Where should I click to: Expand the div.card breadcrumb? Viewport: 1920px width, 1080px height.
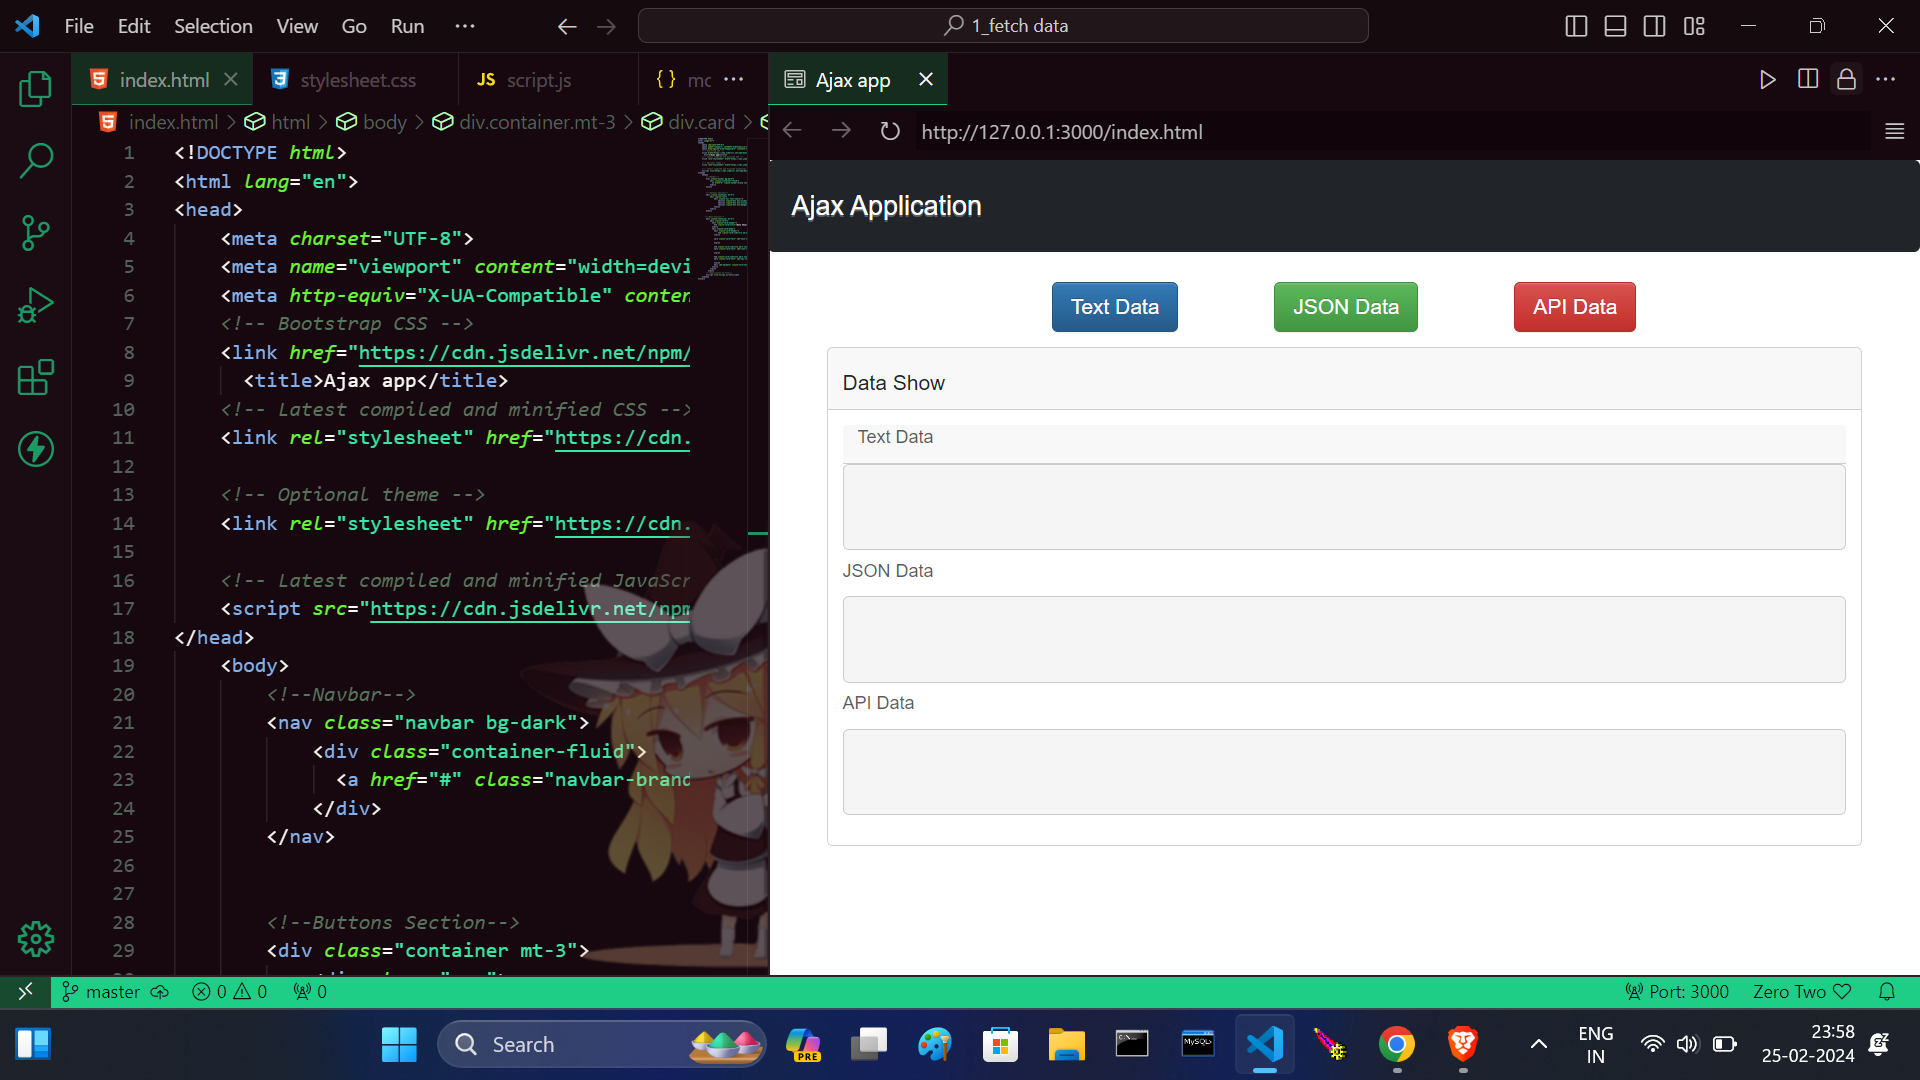(688, 122)
